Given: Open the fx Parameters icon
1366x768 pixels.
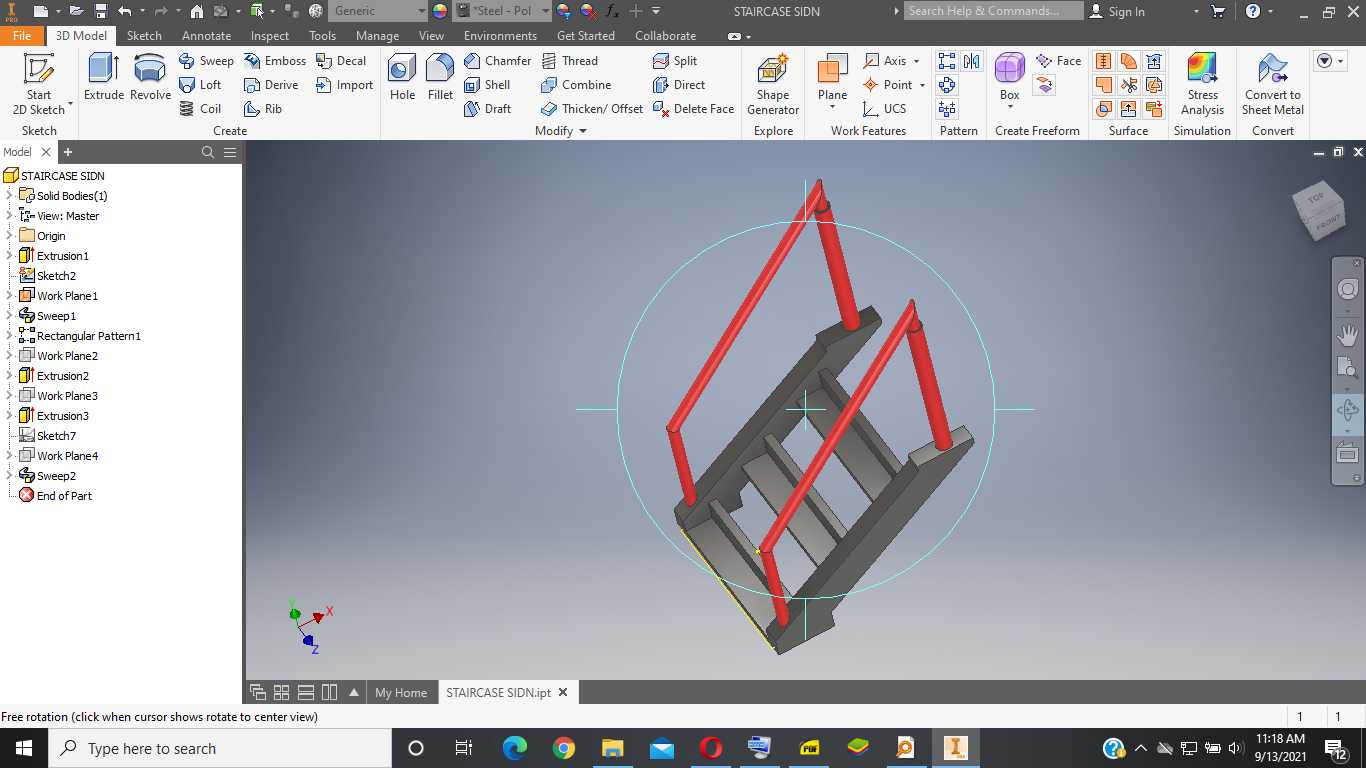Looking at the screenshot, I should pos(611,11).
